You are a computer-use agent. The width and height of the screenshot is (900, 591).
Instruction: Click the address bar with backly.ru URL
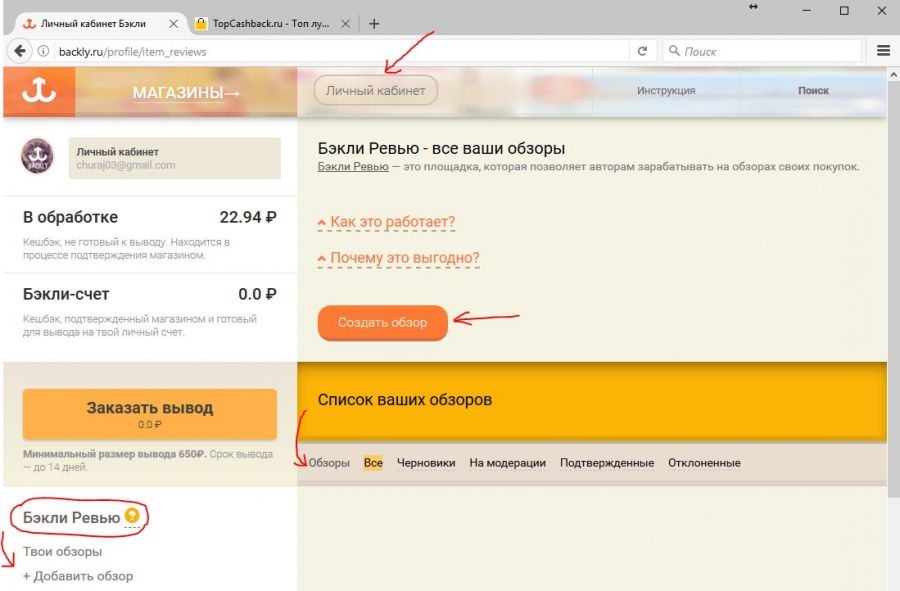342,51
